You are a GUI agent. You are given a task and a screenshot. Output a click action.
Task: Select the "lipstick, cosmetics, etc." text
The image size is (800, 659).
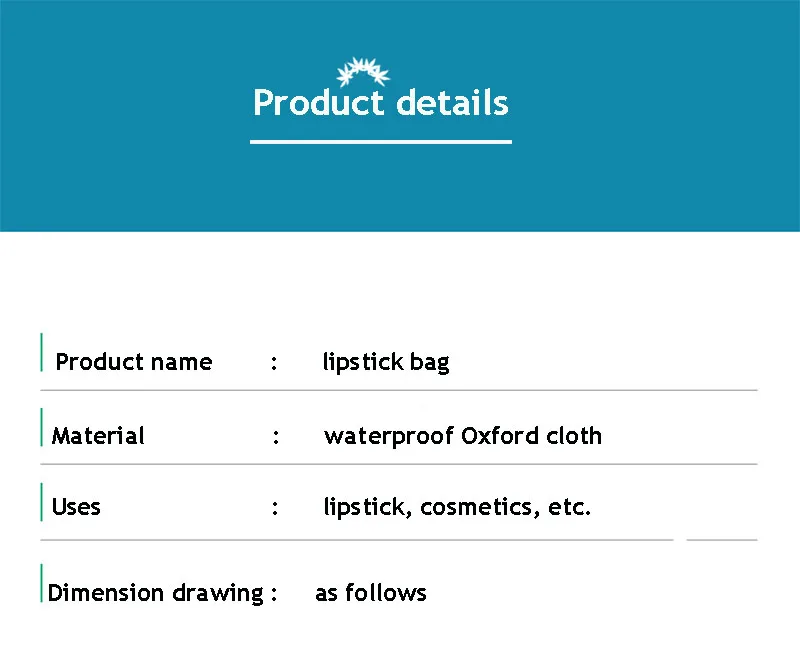457,507
